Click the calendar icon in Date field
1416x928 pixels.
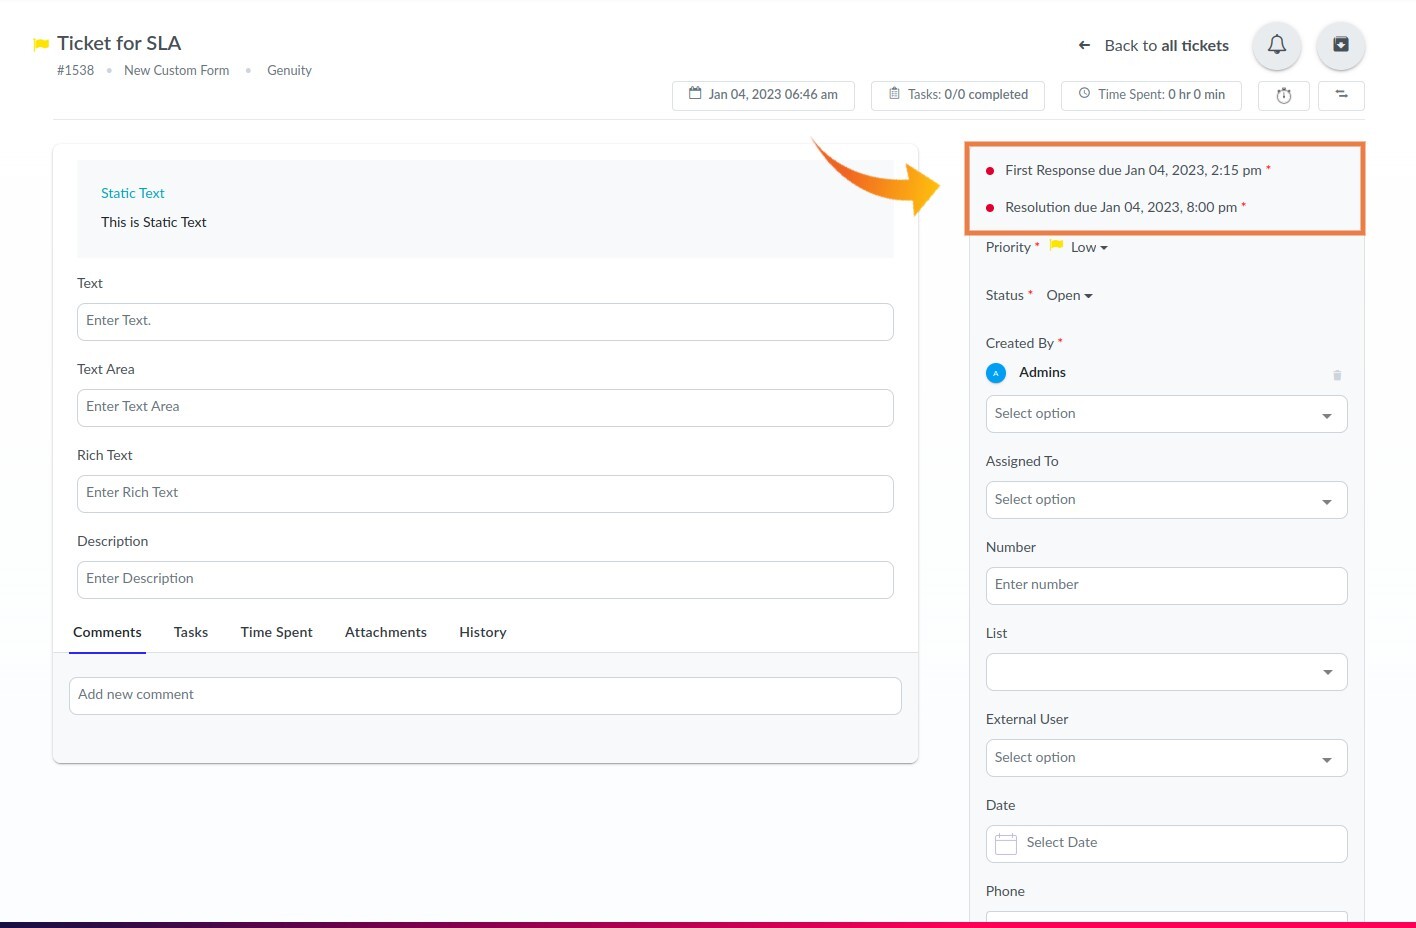click(1006, 844)
